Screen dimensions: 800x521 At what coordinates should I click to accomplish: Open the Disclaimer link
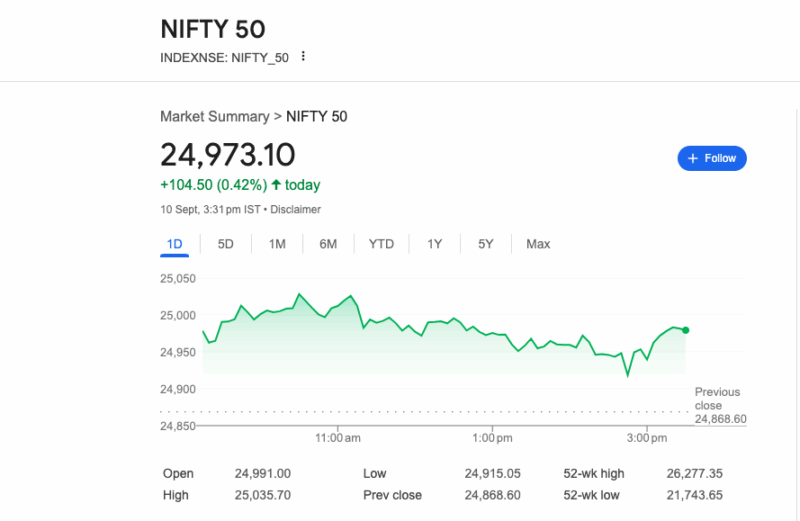click(x=296, y=209)
